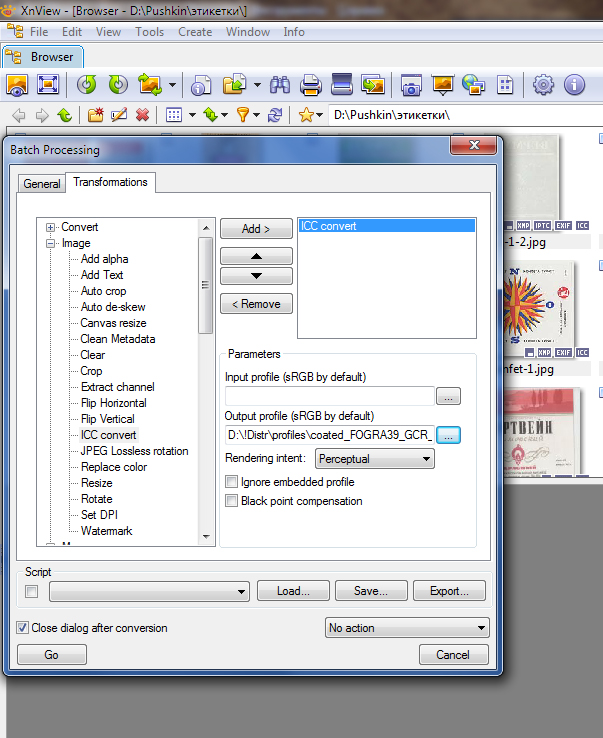This screenshot has width=603, height=738.
Task: Create new folder icon
Action: point(96,115)
